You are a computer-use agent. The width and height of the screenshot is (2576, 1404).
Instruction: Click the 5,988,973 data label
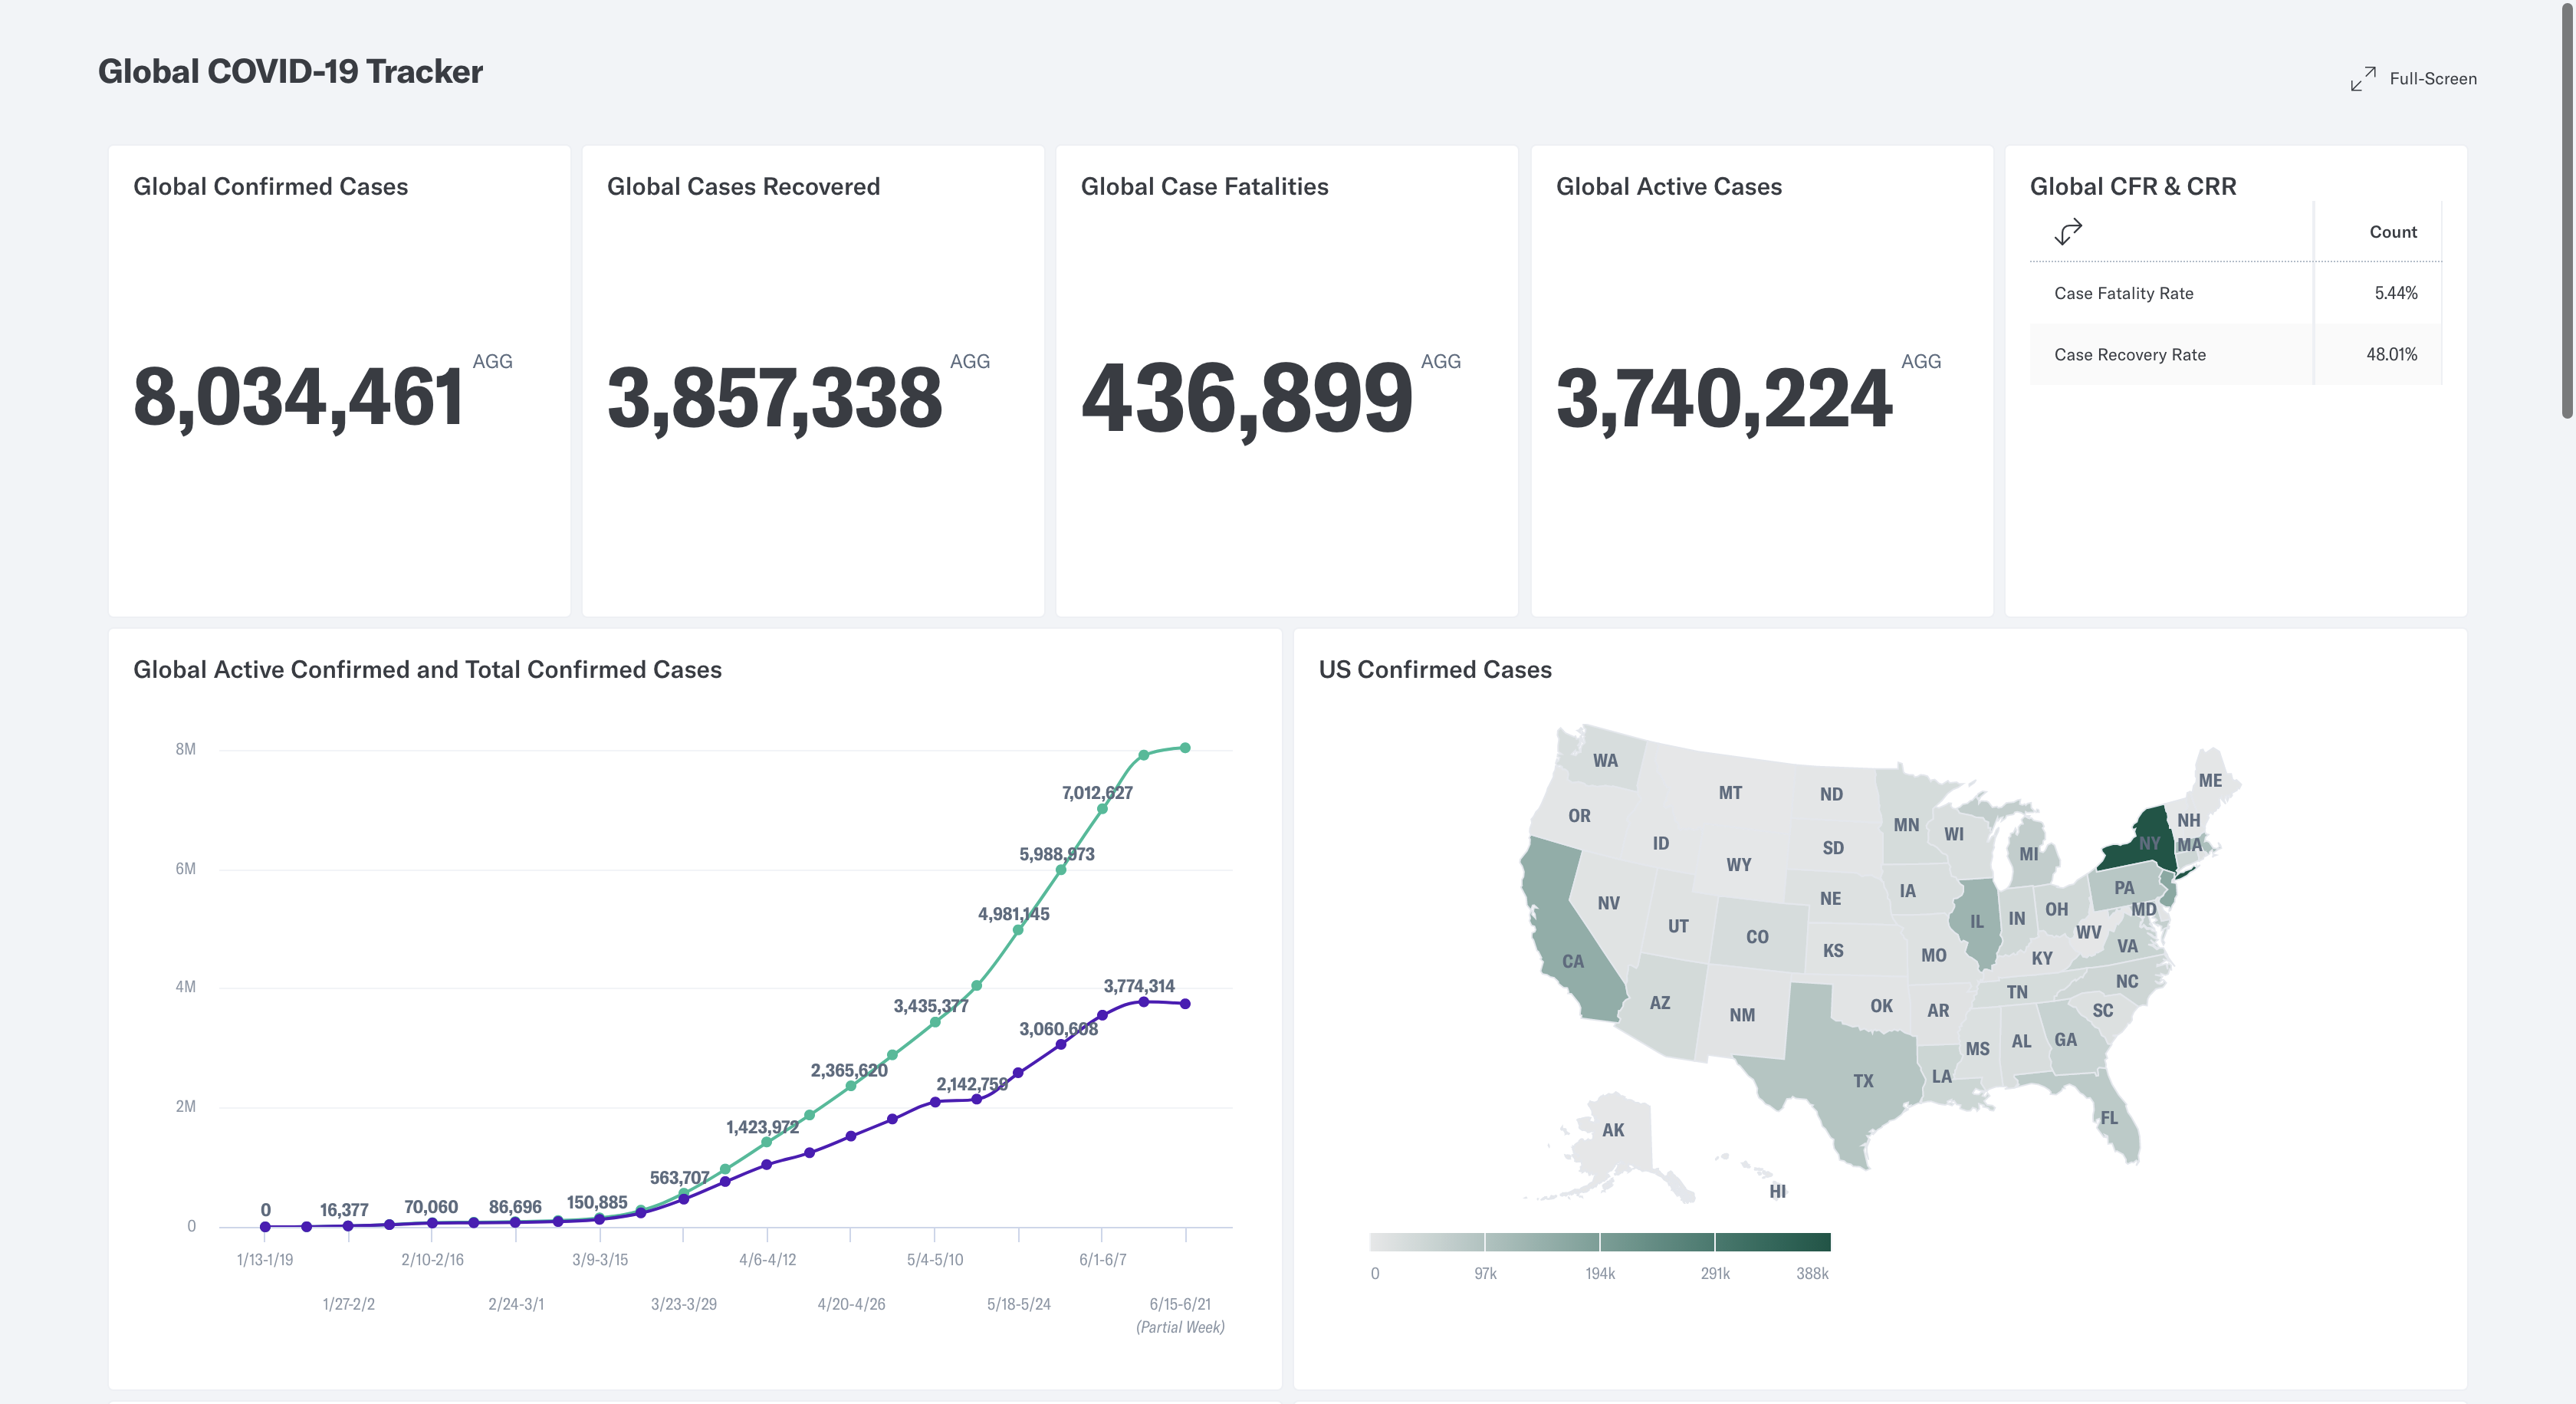click(x=1057, y=854)
